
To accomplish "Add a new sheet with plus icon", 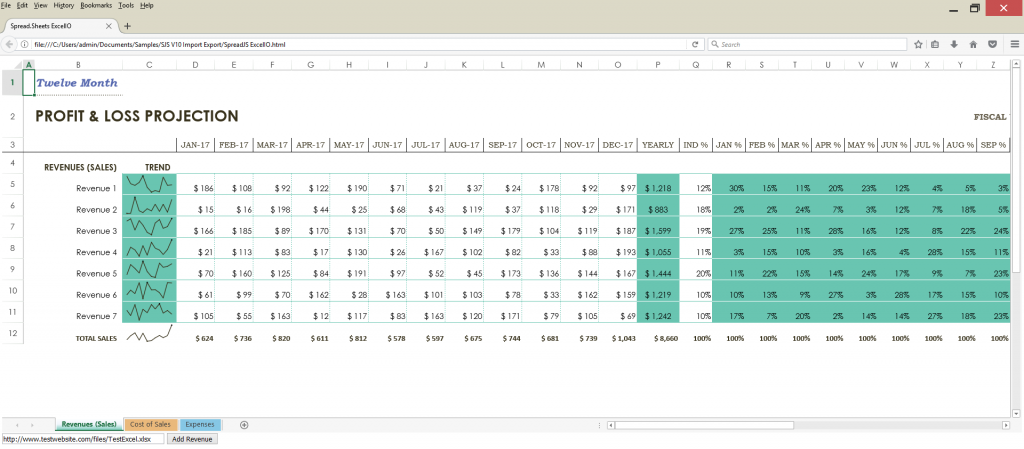I will coord(244,425).
